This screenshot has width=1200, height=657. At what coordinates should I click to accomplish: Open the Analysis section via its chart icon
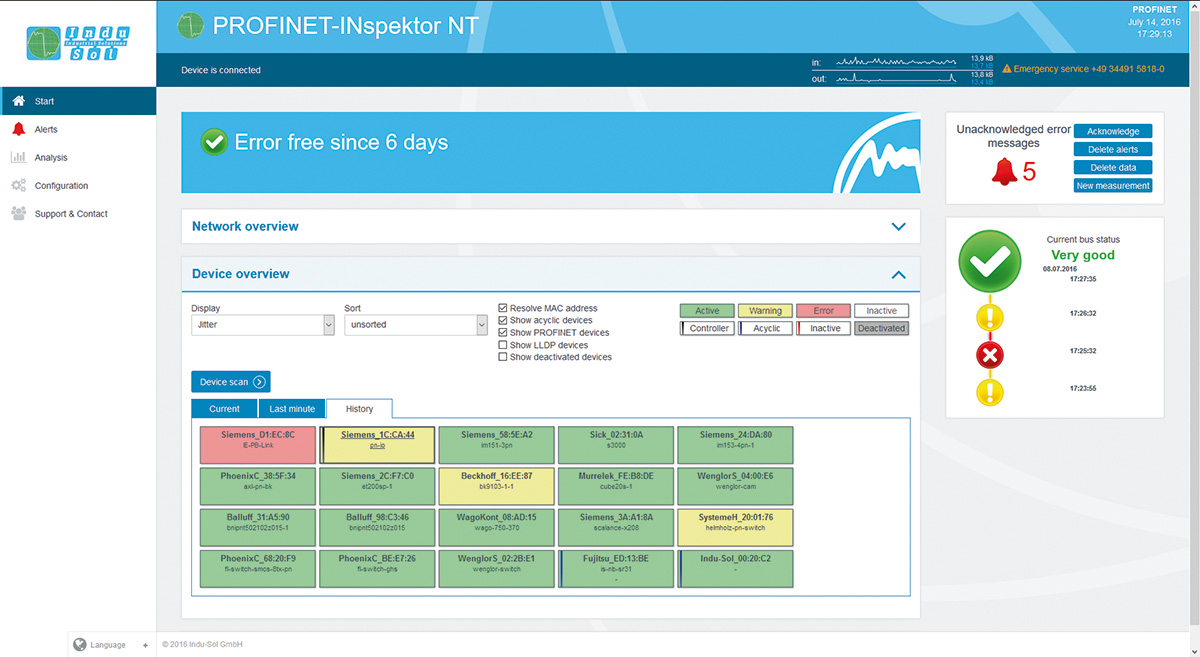(x=18, y=157)
